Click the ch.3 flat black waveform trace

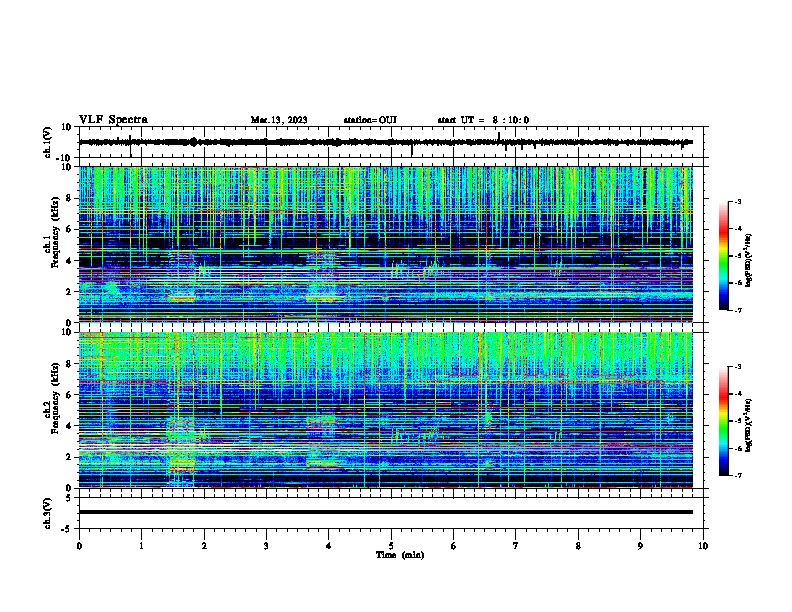pyautogui.click(x=385, y=512)
